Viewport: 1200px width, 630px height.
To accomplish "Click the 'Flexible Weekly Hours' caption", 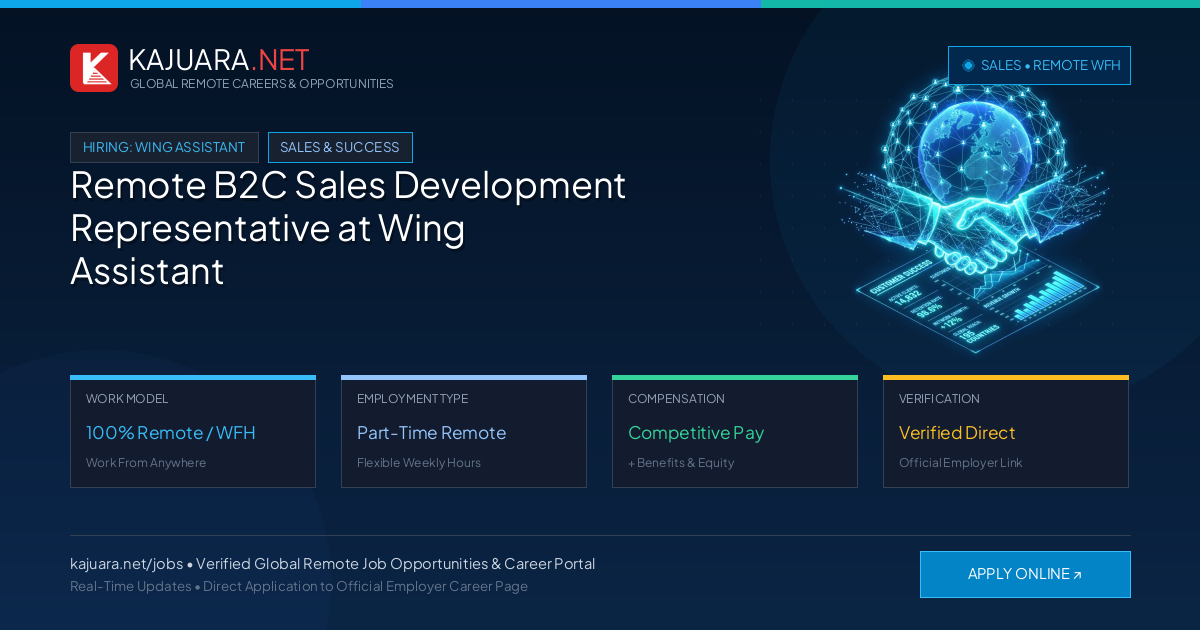I will pos(419,463).
